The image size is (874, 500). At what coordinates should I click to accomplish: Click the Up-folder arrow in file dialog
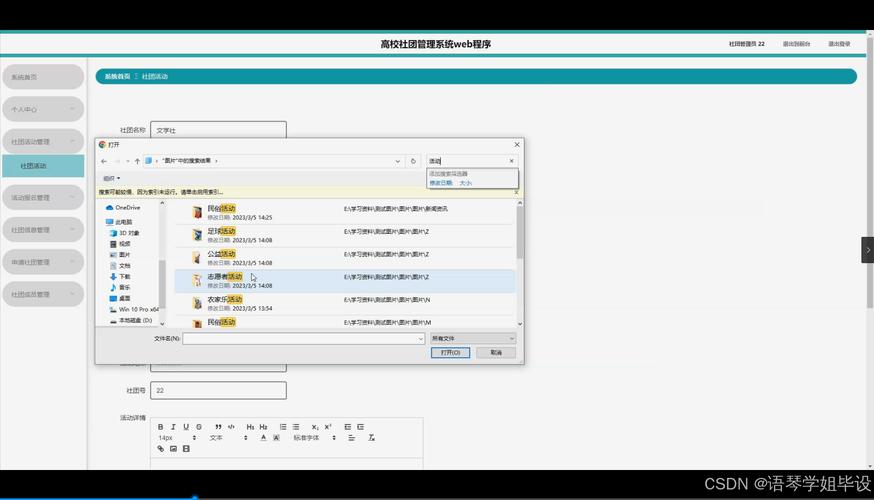[x=137, y=161]
